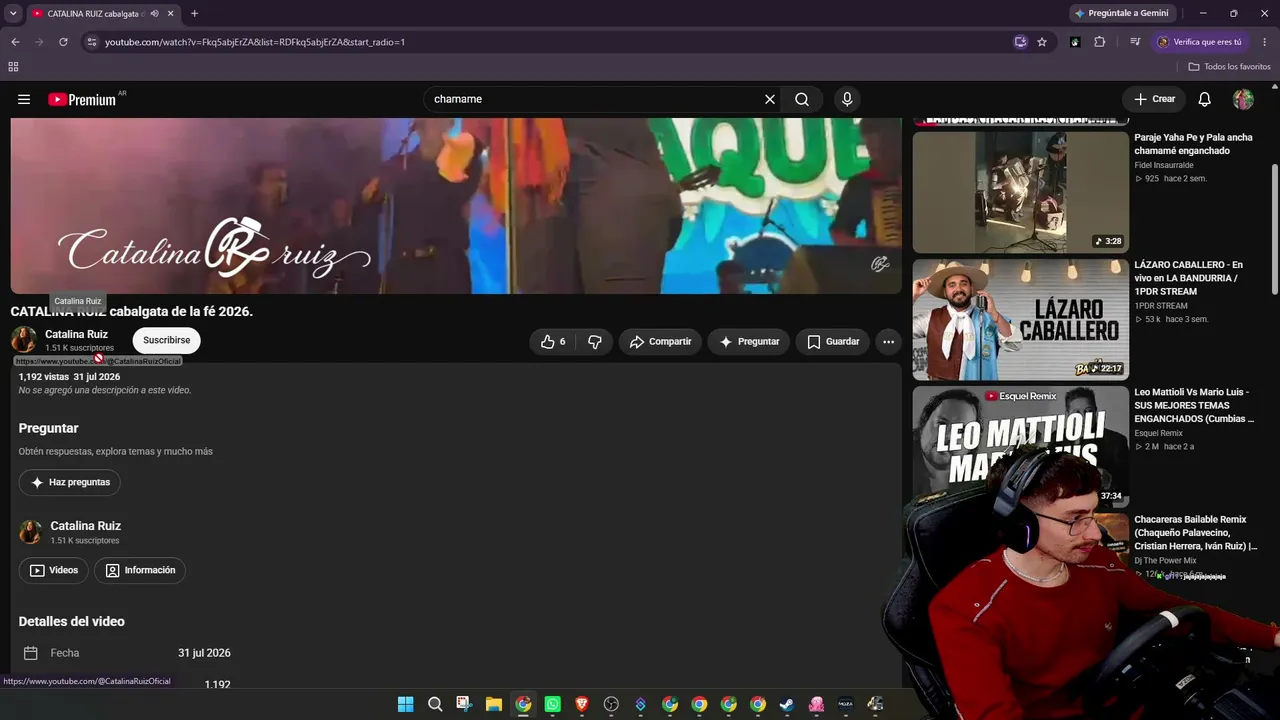The width and height of the screenshot is (1280, 720).
Task: Click Catalina Ruiz channel avatar beside Suscribirse
Action: 24,340
